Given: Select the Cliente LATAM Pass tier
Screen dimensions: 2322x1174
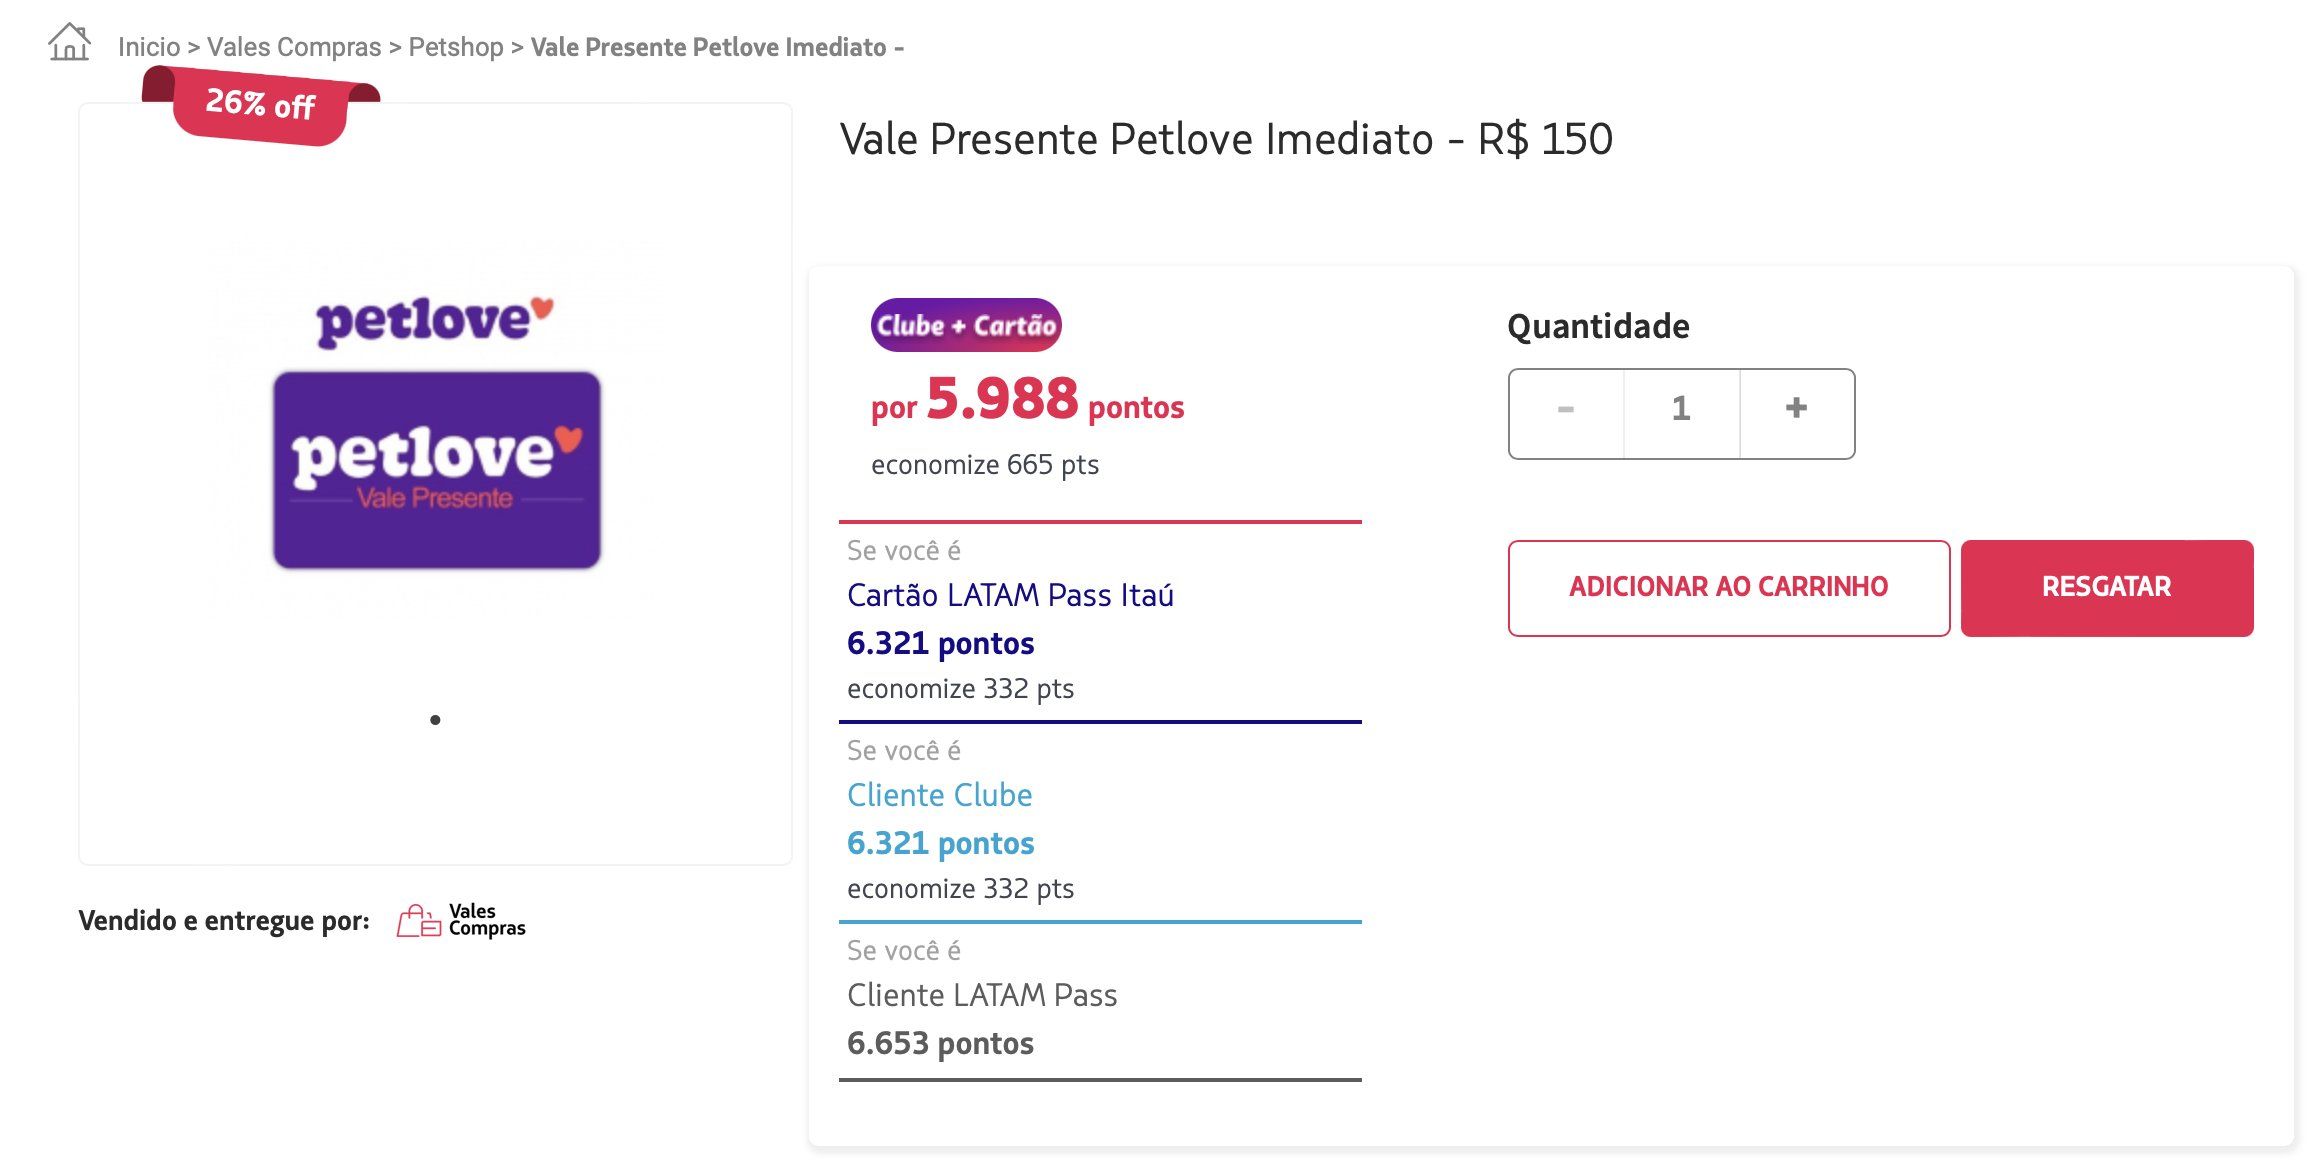Looking at the screenshot, I should 982,995.
